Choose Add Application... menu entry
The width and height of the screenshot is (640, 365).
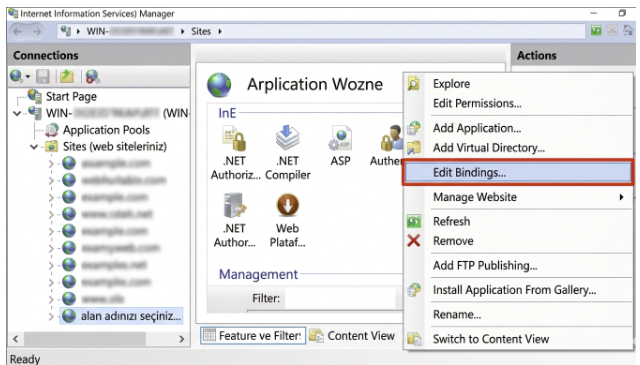[x=518, y=128]
